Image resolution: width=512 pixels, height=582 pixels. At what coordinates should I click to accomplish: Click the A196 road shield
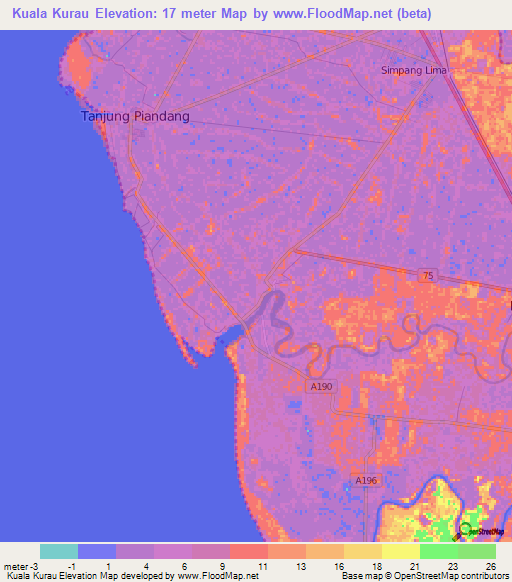pyautogui.click(x=366, y=480)
